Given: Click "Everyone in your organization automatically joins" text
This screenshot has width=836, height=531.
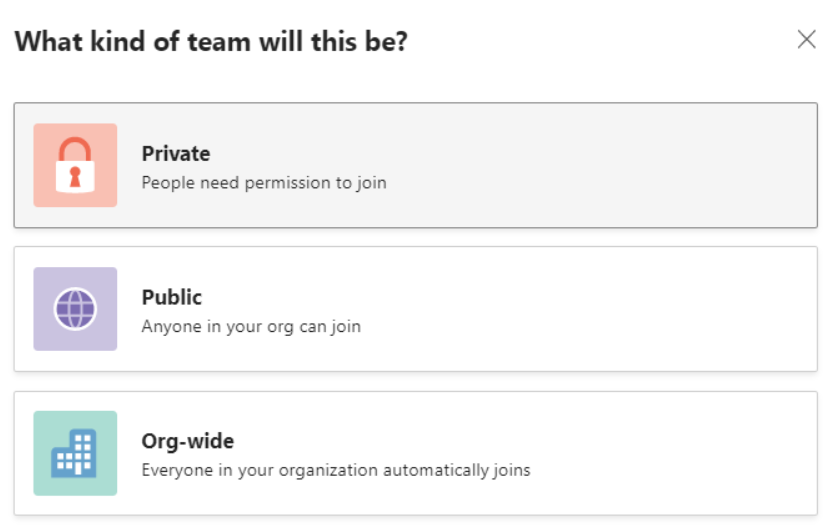Looking at the screenshot, I should pyautogui.click(x=335, y=470).
